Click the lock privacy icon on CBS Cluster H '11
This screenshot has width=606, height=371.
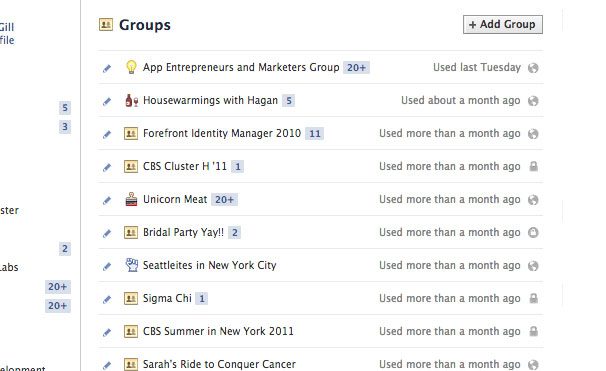[x=533, y=167]
